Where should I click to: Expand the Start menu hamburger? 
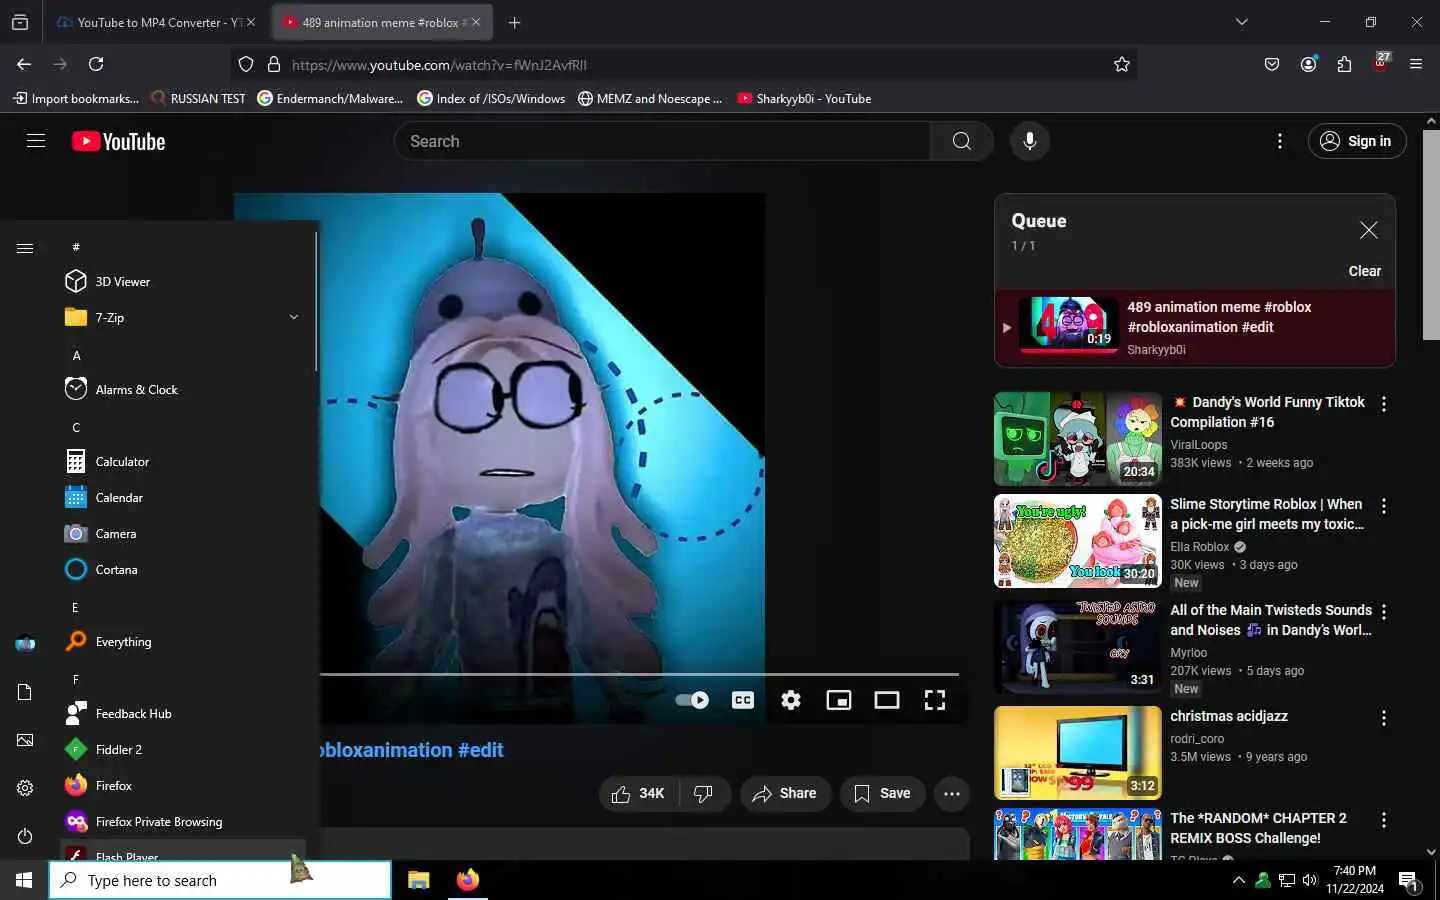25,248
